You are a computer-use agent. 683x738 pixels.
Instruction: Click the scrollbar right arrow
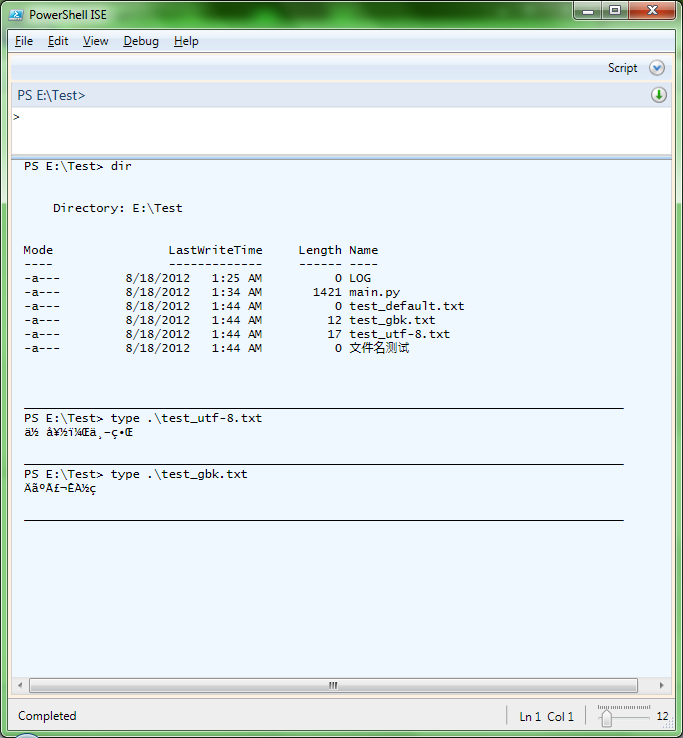(662, 685)
